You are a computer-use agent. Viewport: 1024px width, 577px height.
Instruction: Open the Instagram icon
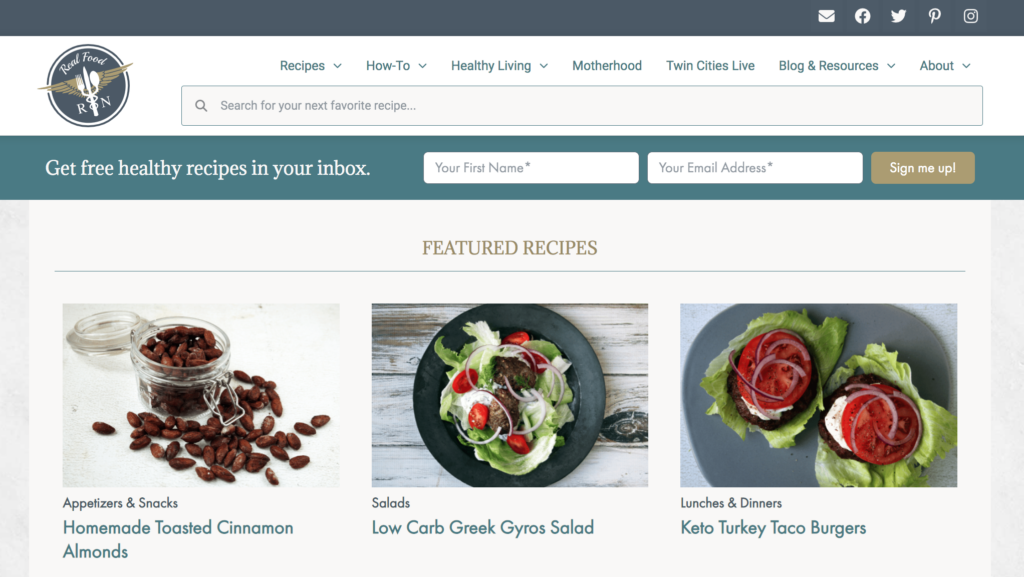tap(970, 16)
